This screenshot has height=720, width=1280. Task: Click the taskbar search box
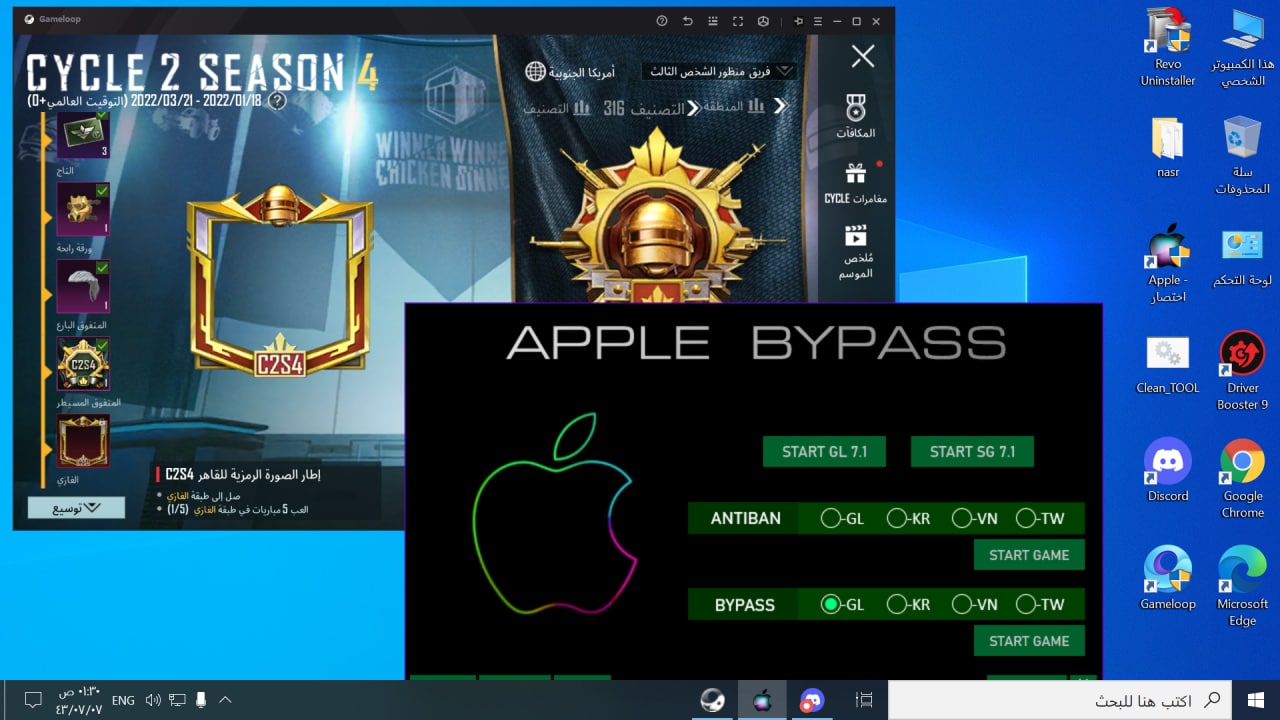[x=1061, y=700]
